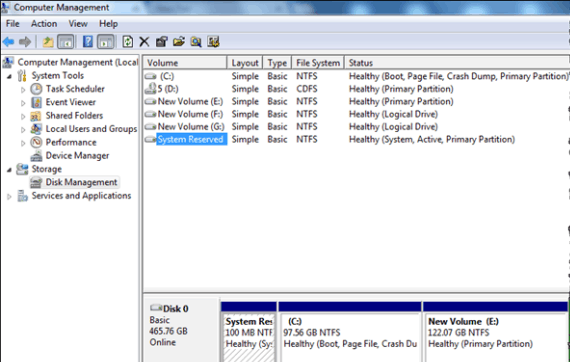This screenshot has width=570, height=362.
Task: Sort by the Status column header
Action: click(x=457, y=63)
